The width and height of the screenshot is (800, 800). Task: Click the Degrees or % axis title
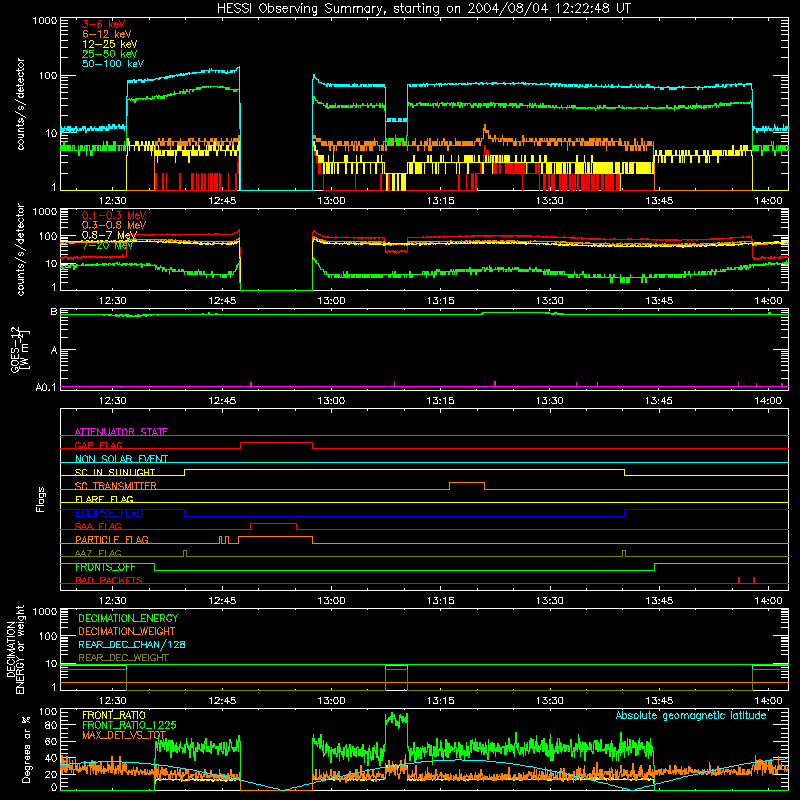pos(26,749)
